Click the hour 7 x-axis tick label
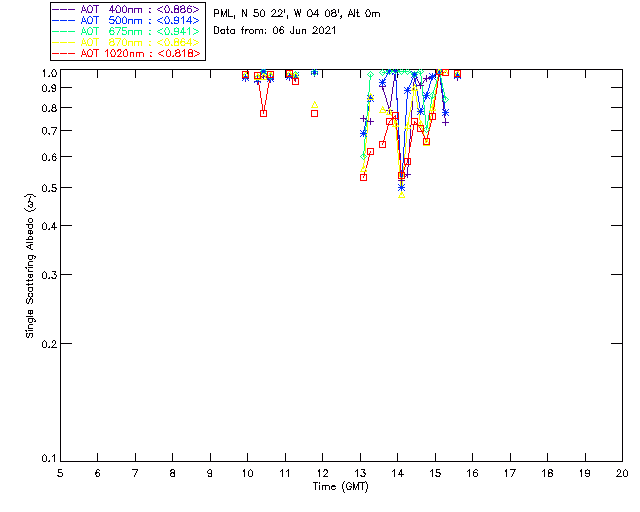The width and height of the screenshot is (640, 512). pyautogui.click(x=135, y=473)
